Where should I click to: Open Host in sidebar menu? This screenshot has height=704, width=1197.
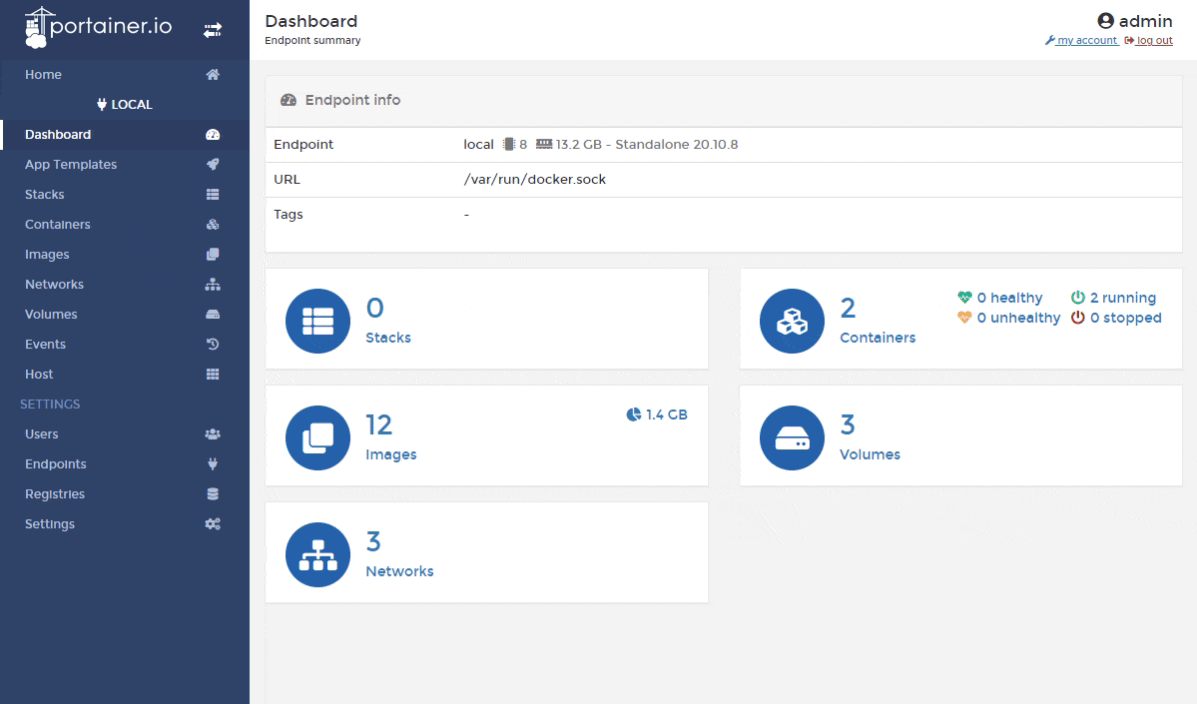39,374
